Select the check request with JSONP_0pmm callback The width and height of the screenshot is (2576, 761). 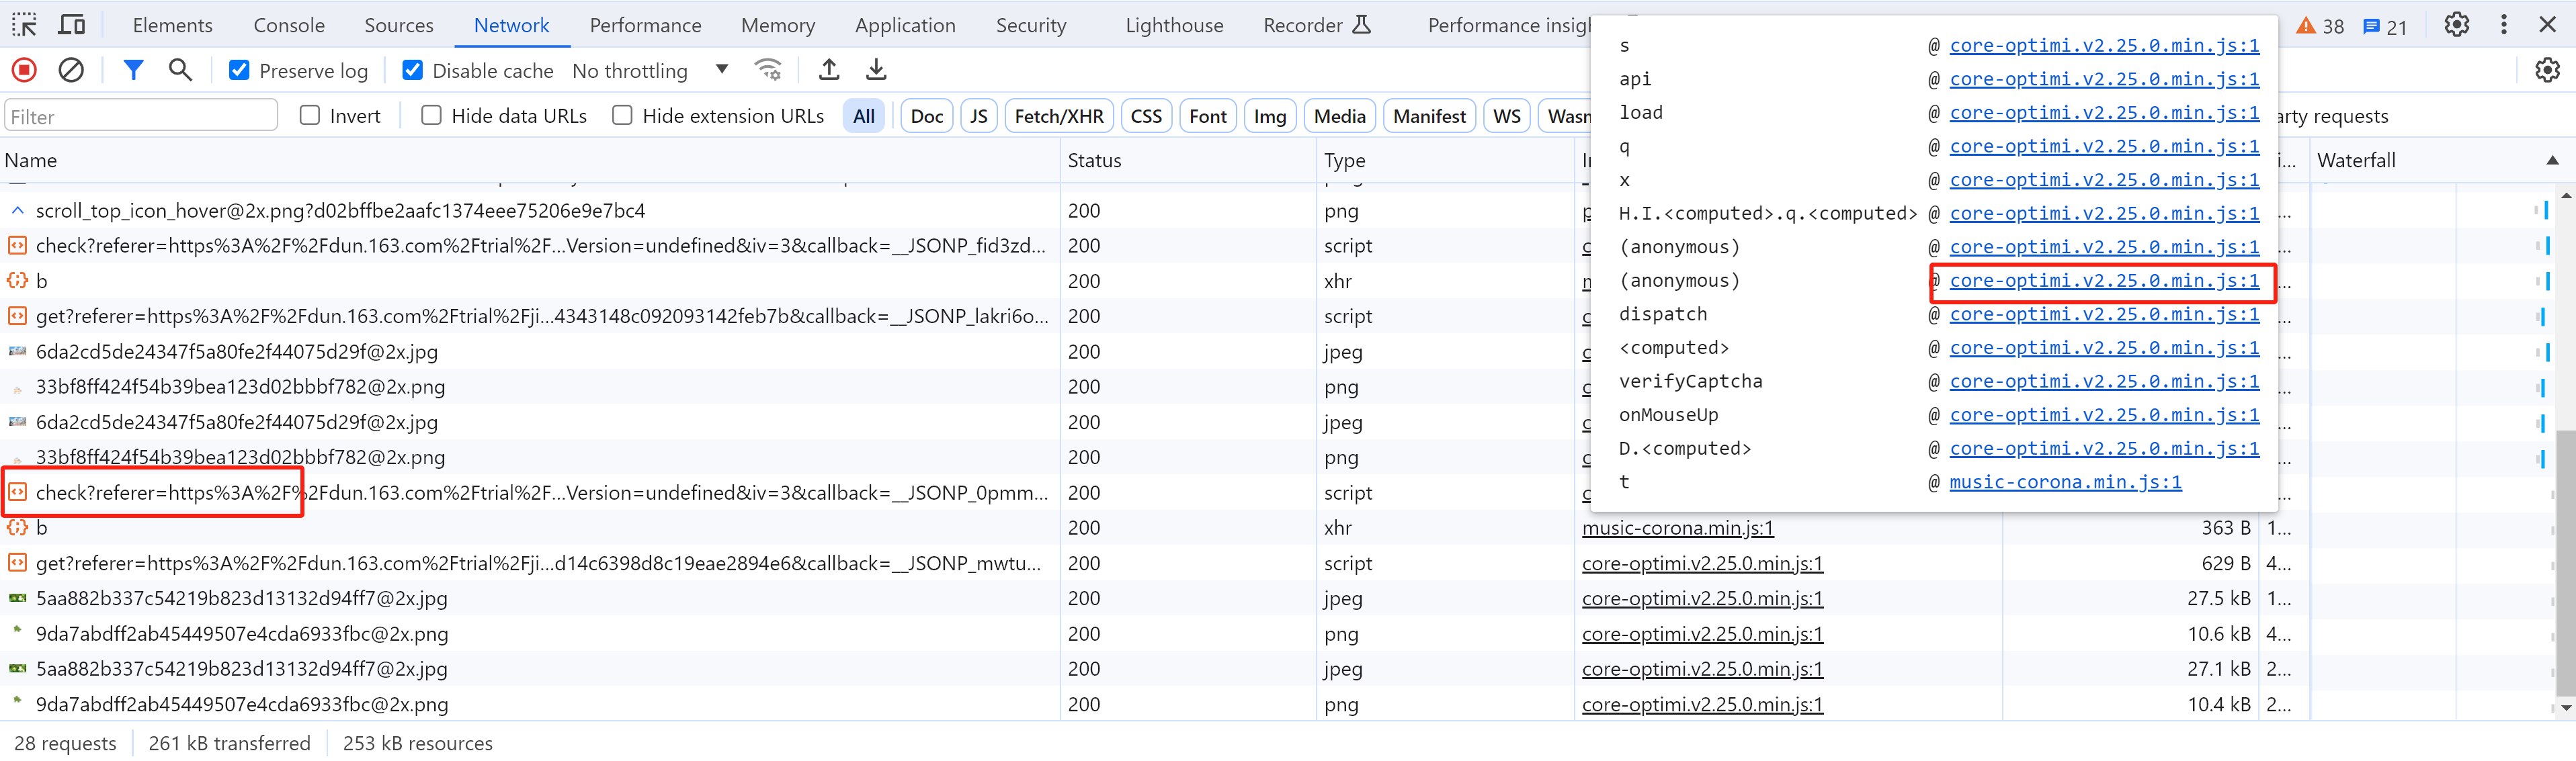pos(541,493)
